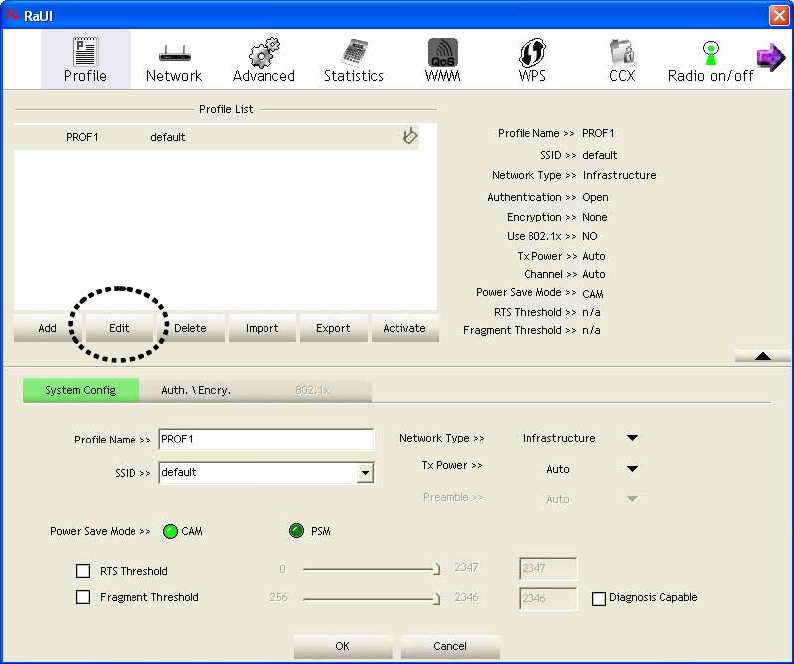
Task: Open the WPS icon
Action: click(532, 52)
